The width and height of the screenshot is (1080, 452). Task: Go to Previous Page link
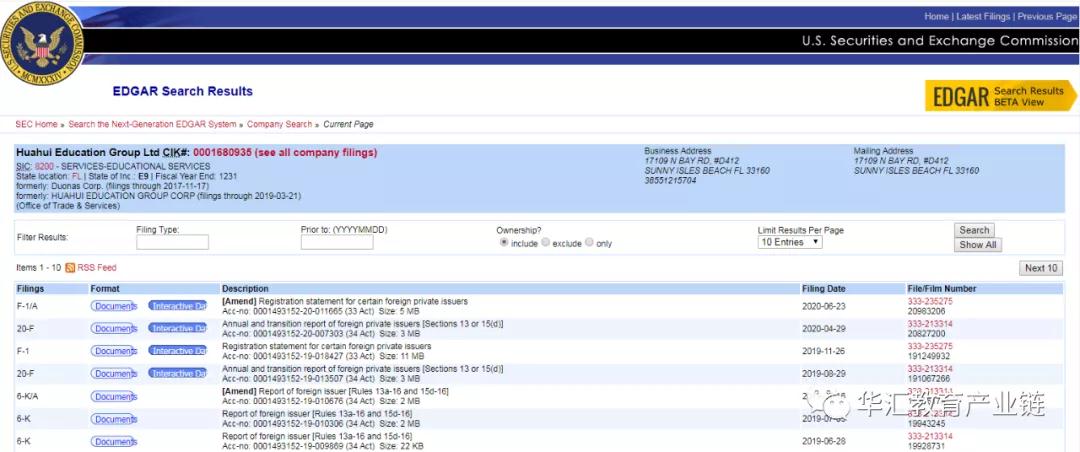(1046, 17)
